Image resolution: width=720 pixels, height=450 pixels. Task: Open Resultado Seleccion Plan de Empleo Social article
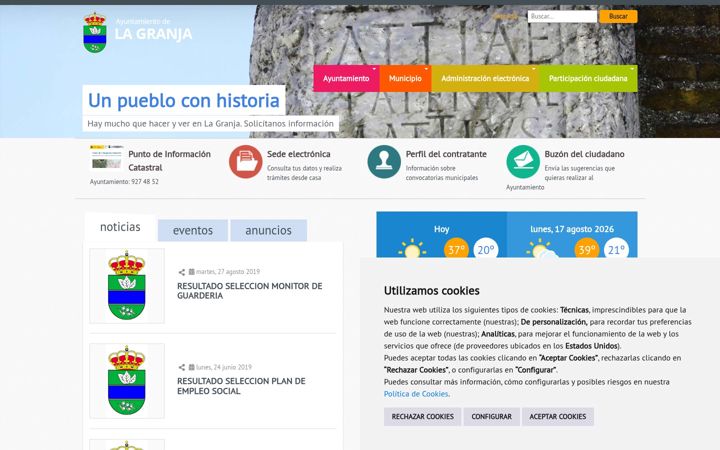[x=242, y=386]
